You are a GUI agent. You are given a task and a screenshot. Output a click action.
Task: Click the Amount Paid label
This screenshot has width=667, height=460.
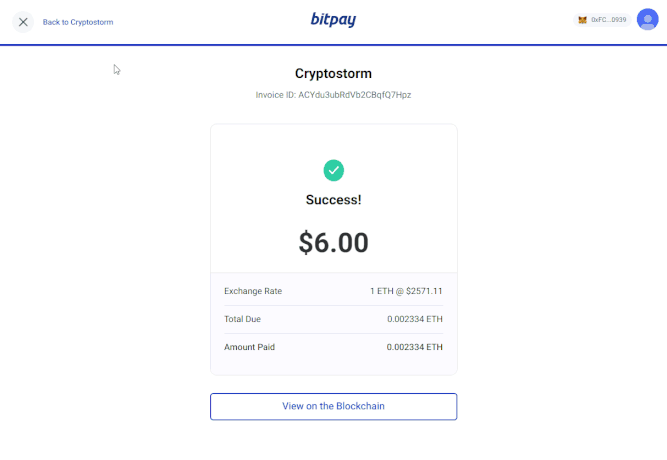(250, 347)
